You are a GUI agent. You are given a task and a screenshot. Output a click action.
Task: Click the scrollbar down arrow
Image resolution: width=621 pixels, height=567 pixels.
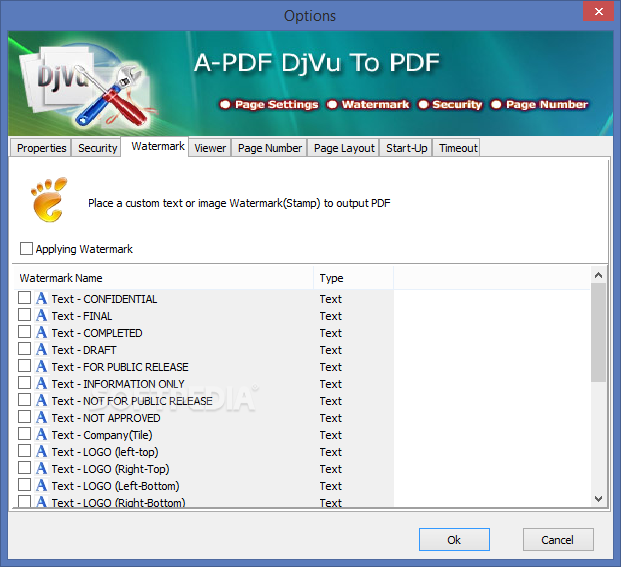tap(598, 499)
